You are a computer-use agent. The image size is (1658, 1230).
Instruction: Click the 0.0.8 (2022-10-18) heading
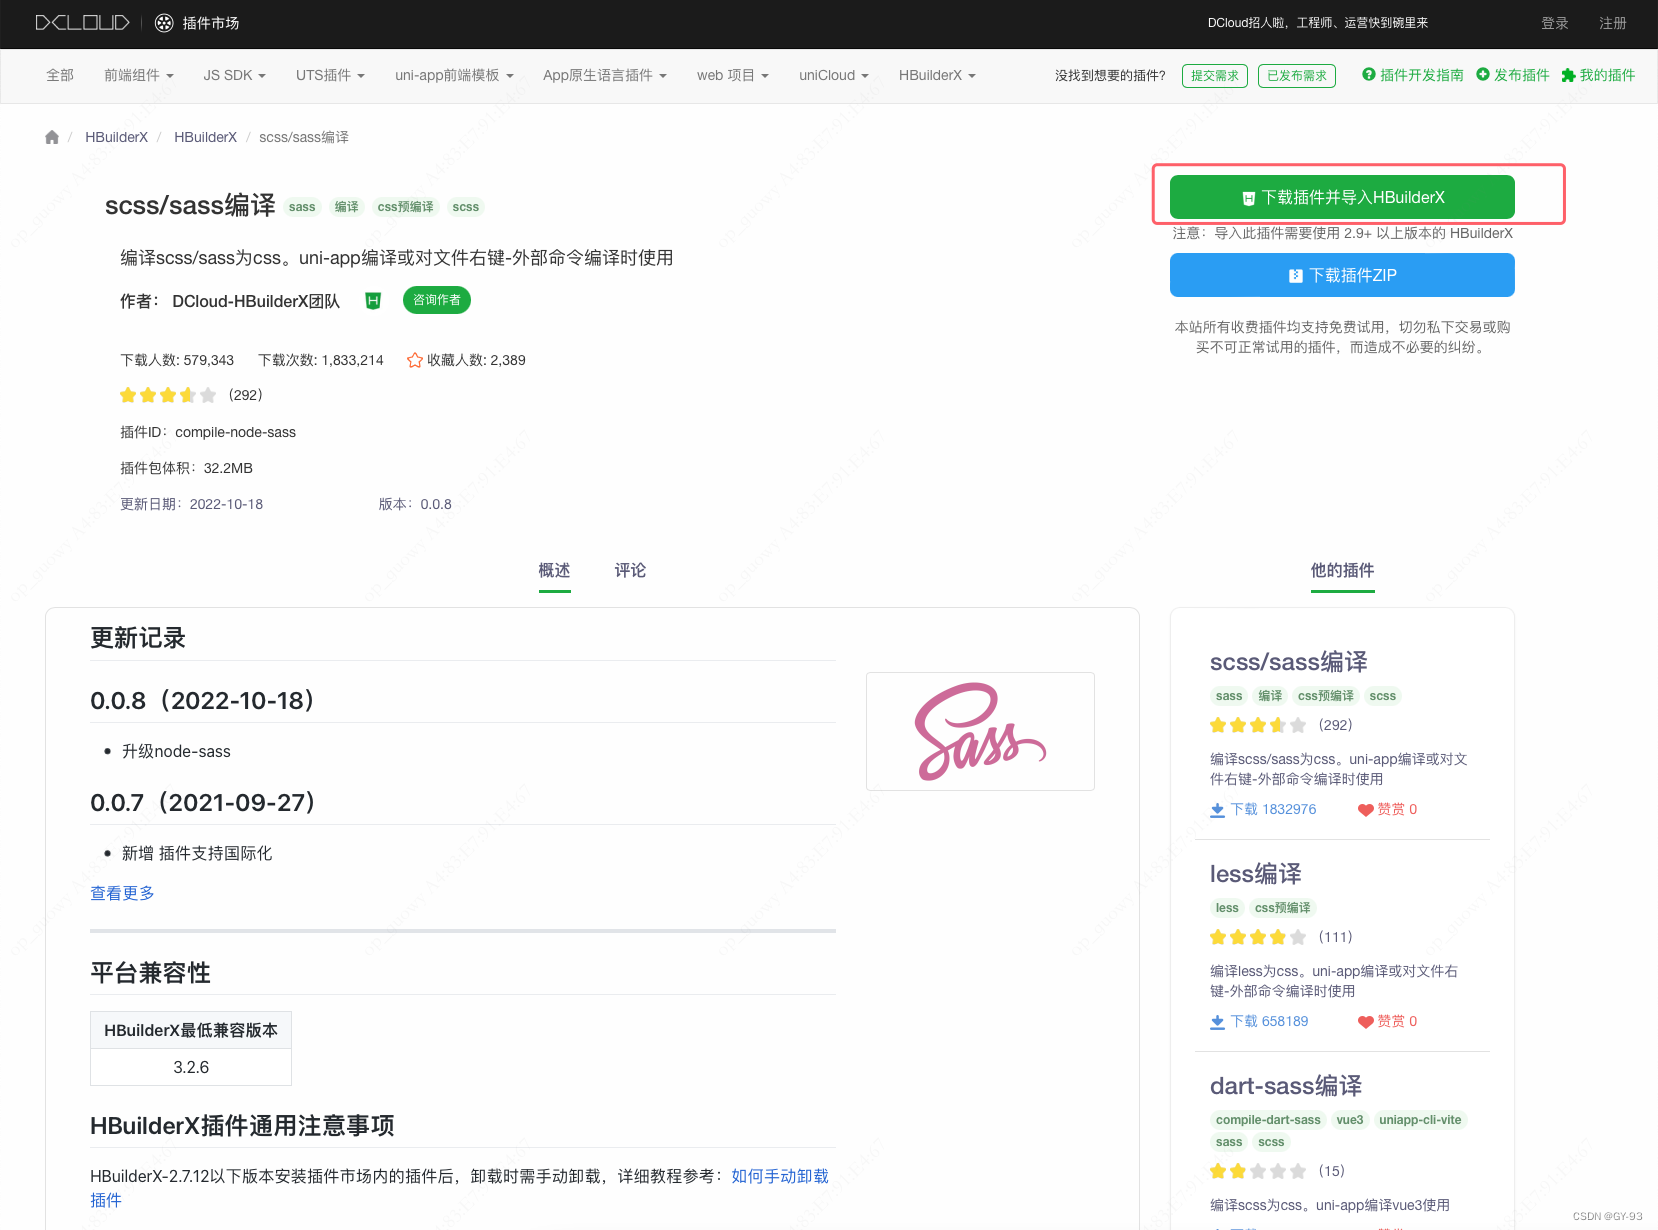click(x=202, y=701)
